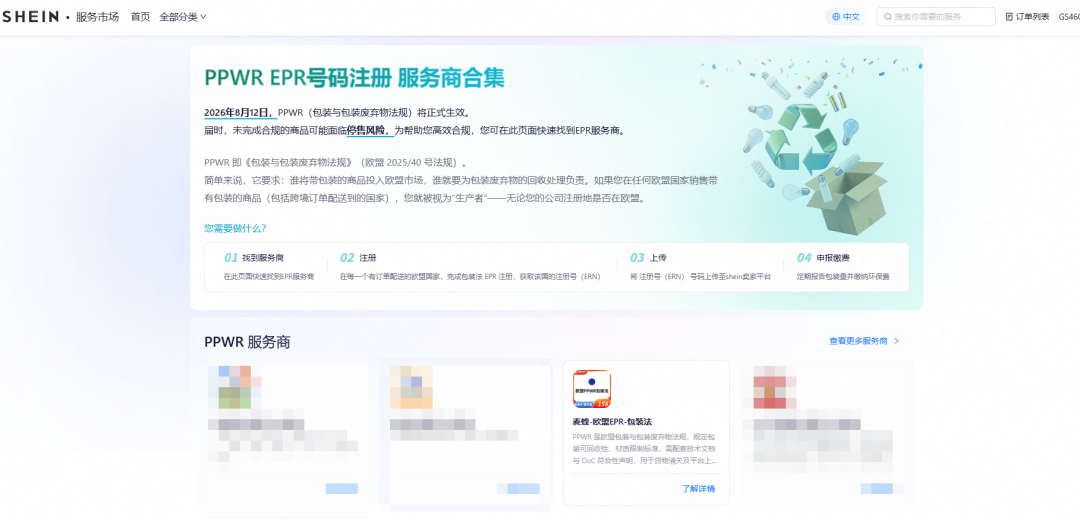This screenshot has height=519, width=1080.
Task: Expand the 全部分类 dropdown
Action: pyautogui.click(x=183, y=17)
